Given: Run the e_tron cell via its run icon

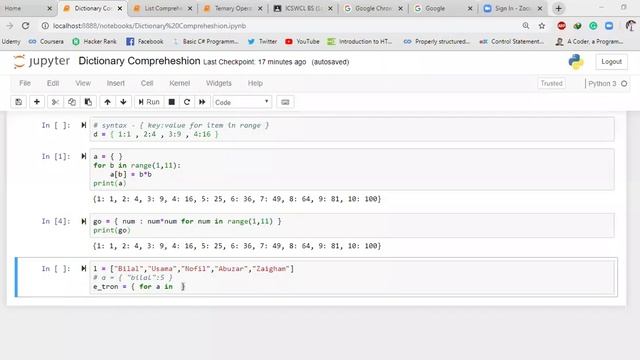Looking at the screenshot, I should (x=84, y=269).
